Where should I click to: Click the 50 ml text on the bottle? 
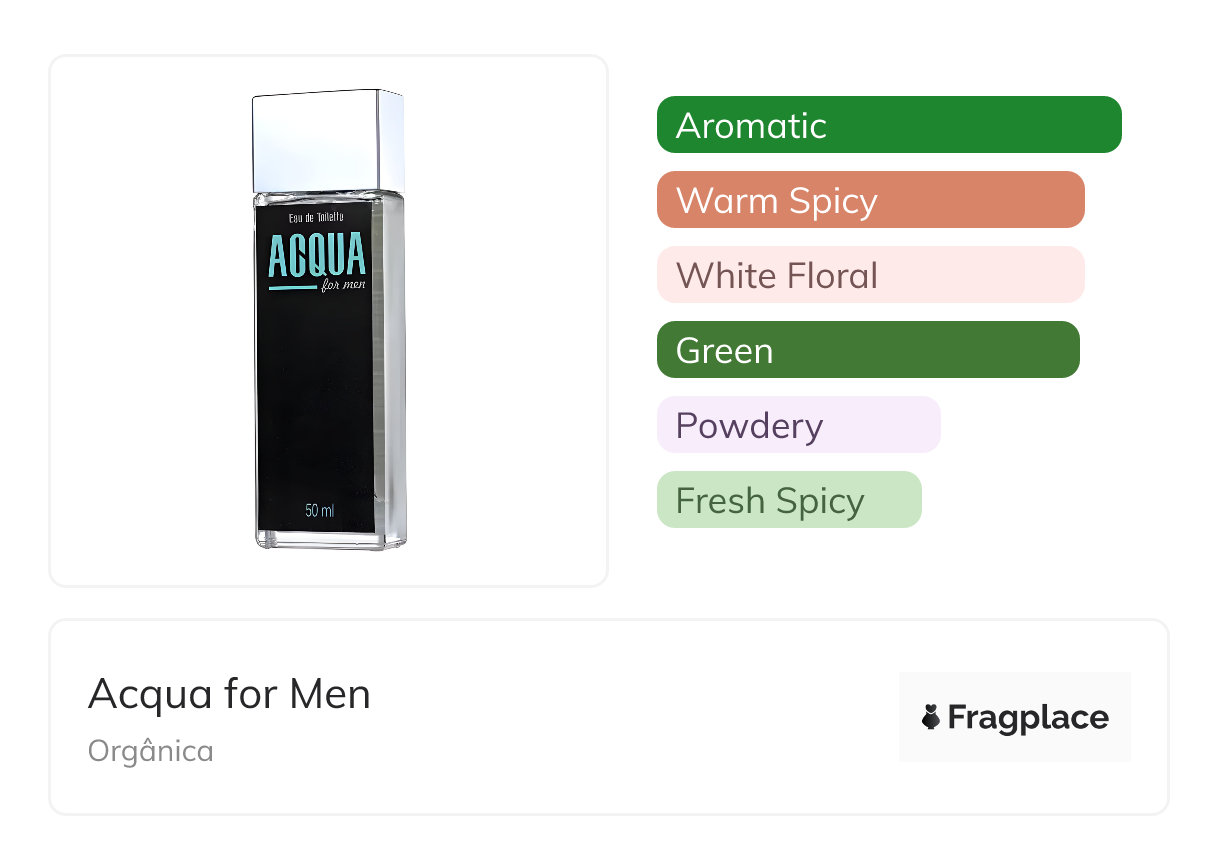(320, 512)
